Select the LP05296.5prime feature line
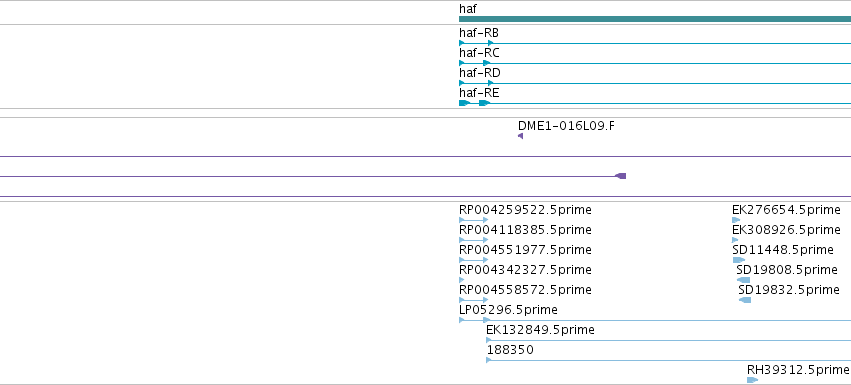This screenshot has height=385, width=851. [655, 320]
